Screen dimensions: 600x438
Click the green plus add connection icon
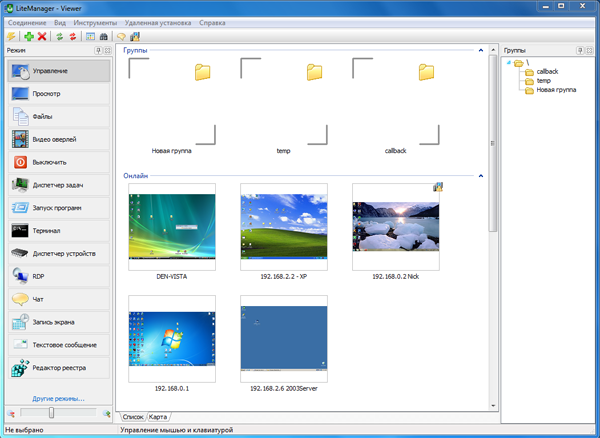[x=29, y=36]
